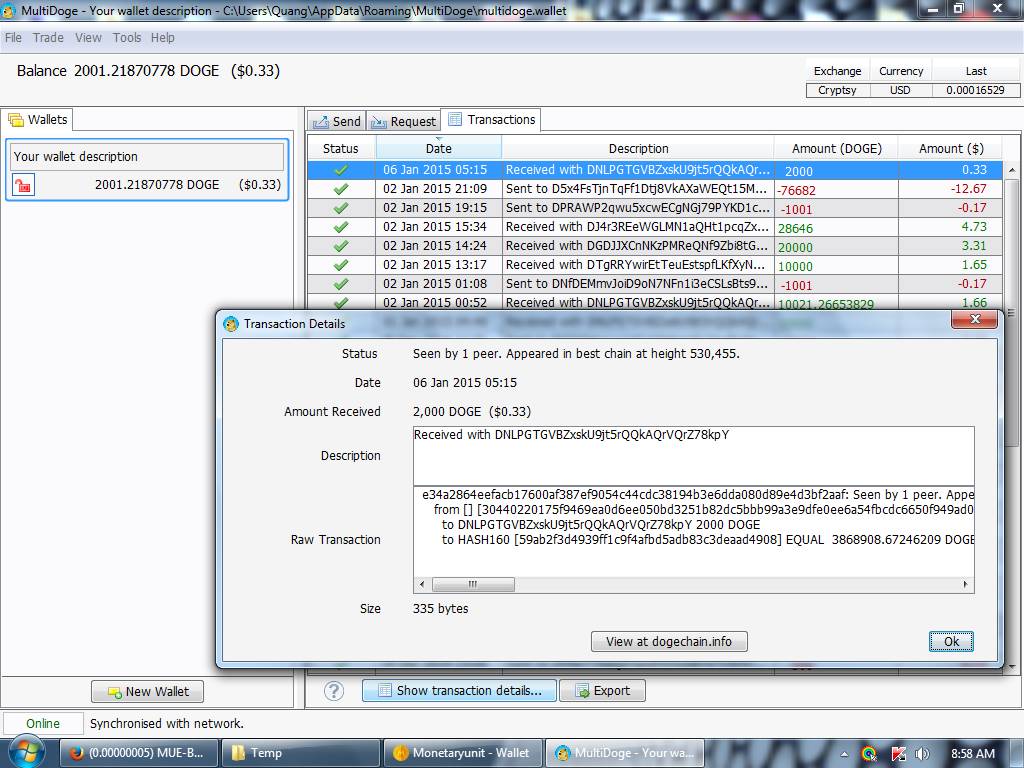The height and width of the screenshot is (768, 1024).
Task: Click the help question mark icon
Action: [334, 691]
